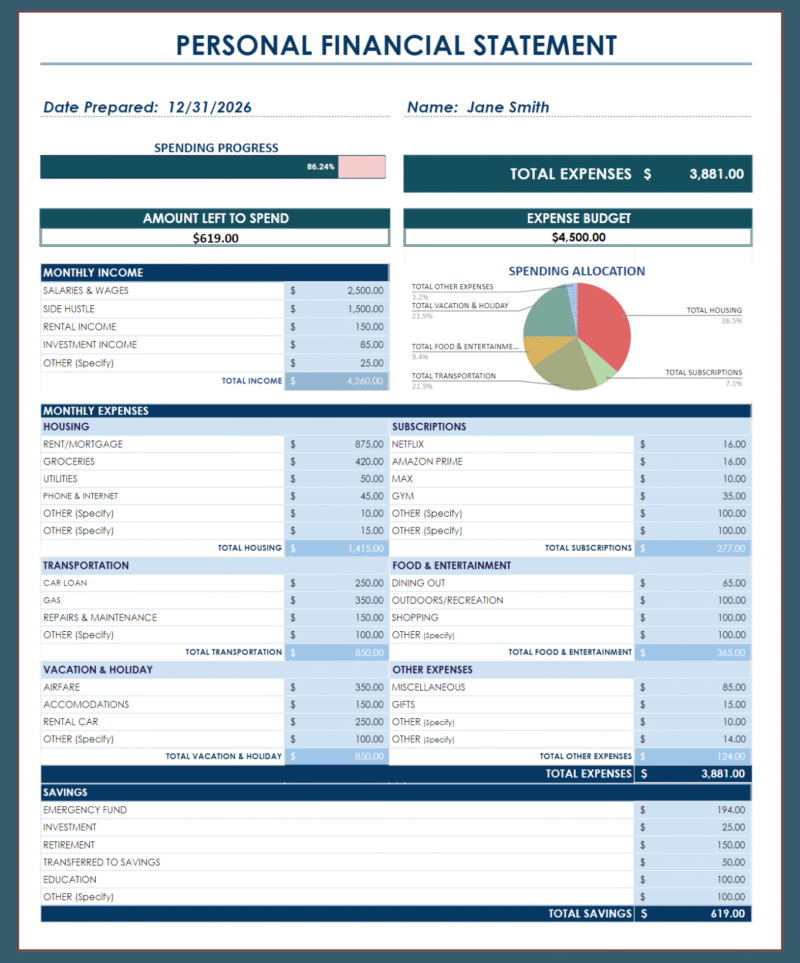Select the Total Vacation & Holiday cell 850.00
Screen dimensions: 800x963
[x=337, y=757]
